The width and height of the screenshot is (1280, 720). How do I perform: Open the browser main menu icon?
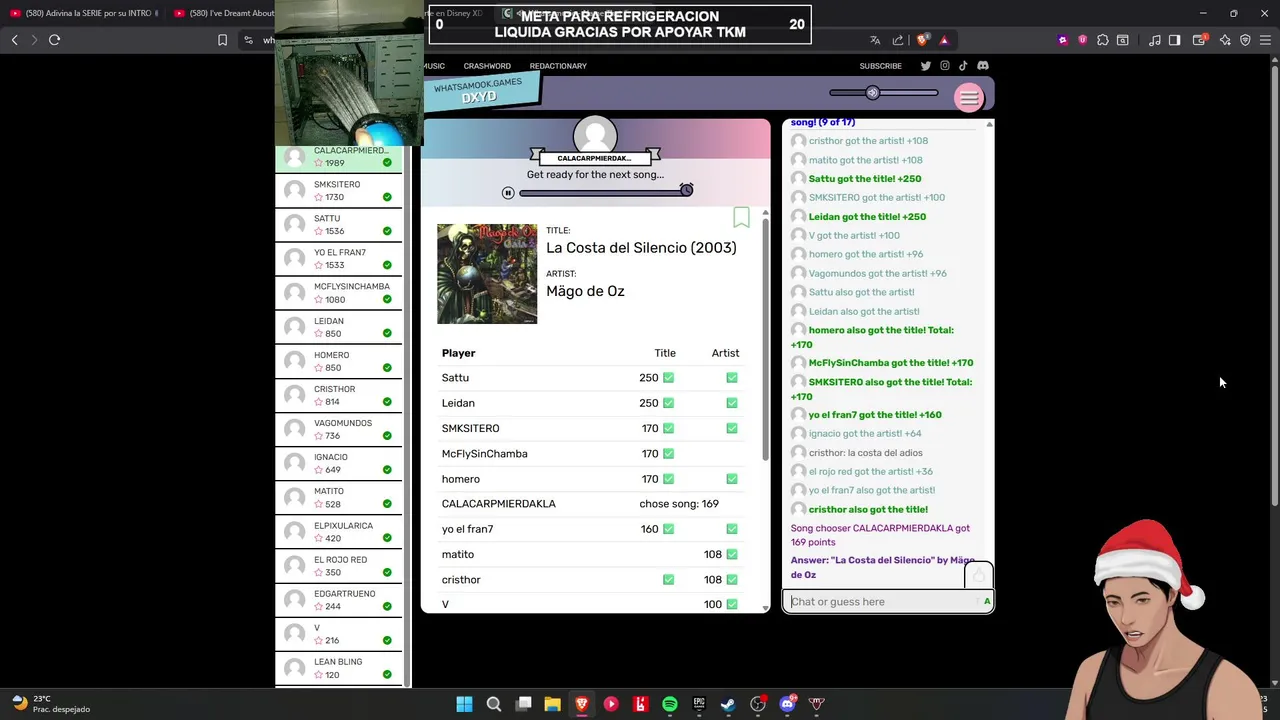click(1266, 40)
